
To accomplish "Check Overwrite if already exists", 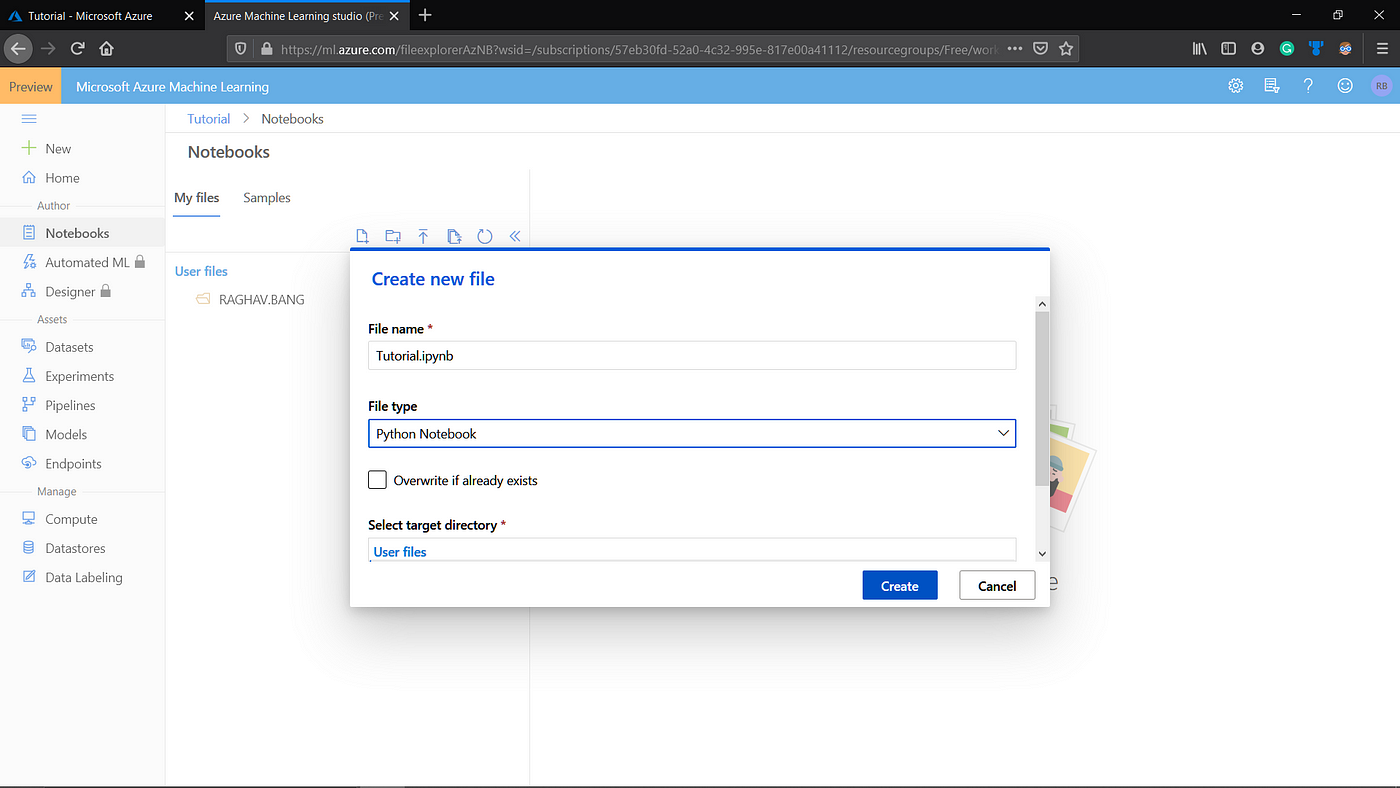I will pyautogui.click(x=377, y=480).
